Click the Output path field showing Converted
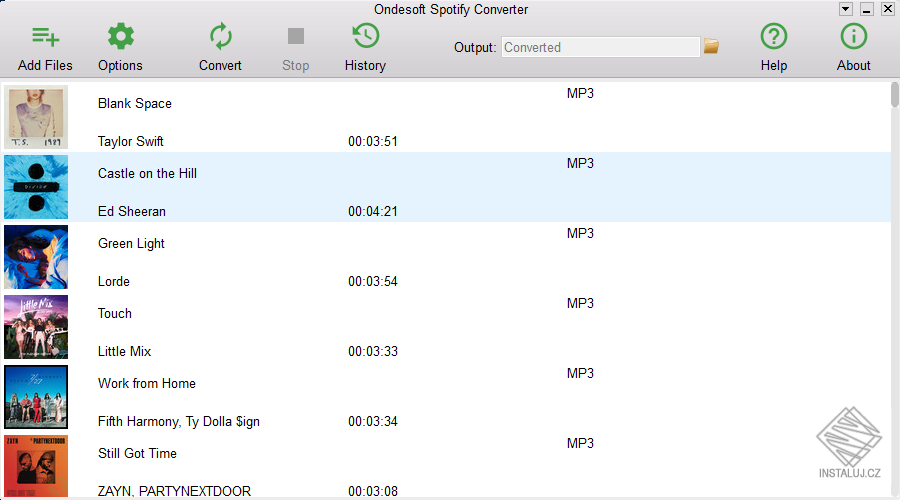The width and height of the screenshot is (900, 500). click(600, 47)
